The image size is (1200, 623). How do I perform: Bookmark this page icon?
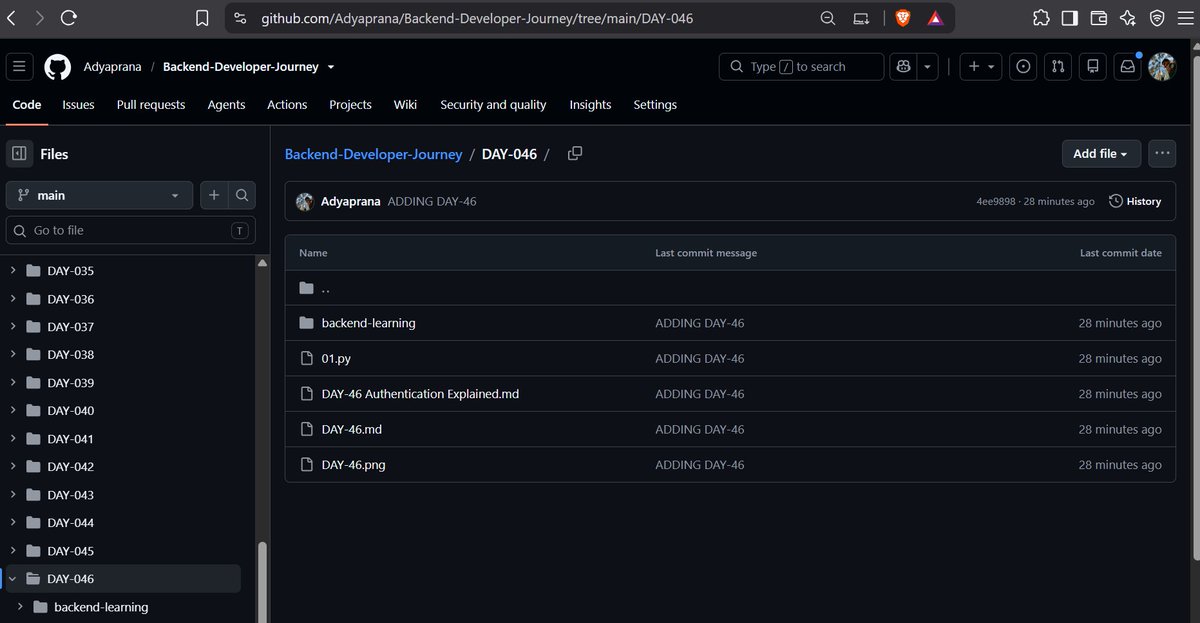202,18
